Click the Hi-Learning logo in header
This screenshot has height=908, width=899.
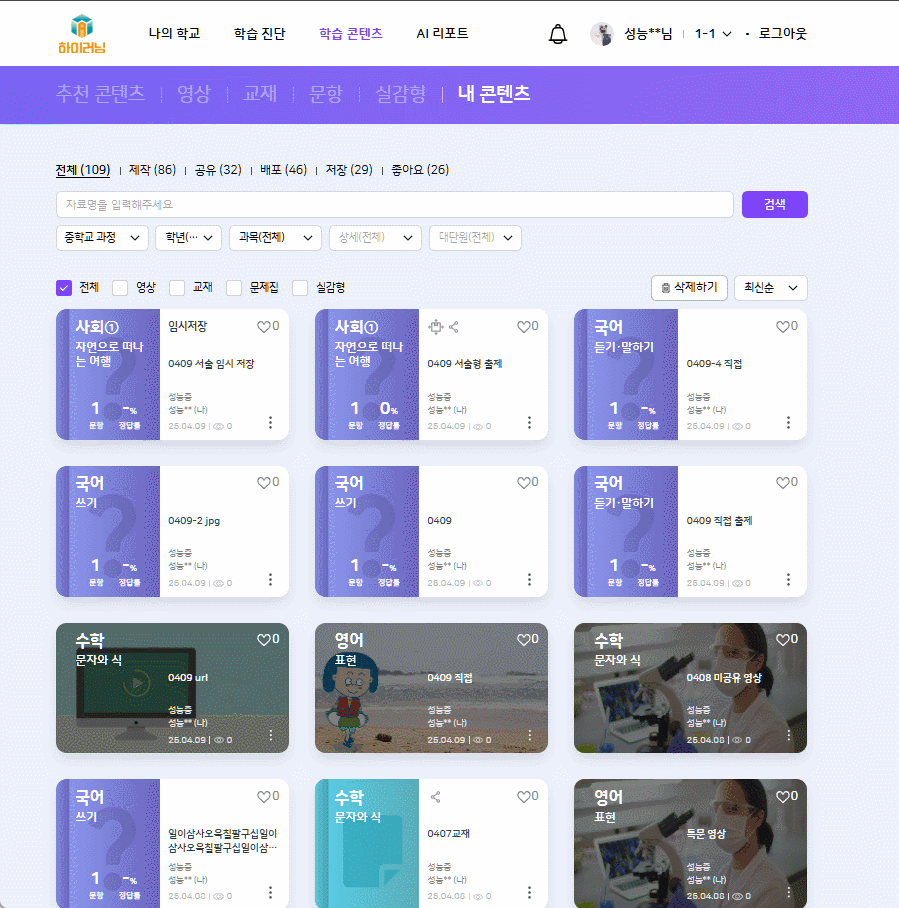tap(82, 34)
